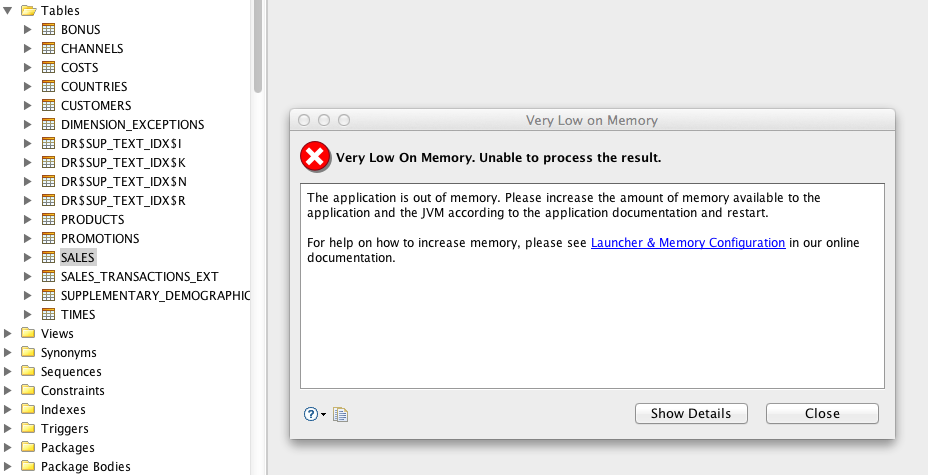Click the copy details icon in dialog
The height and width of the screenshot is (475, 928).
(x=340, y=414)
